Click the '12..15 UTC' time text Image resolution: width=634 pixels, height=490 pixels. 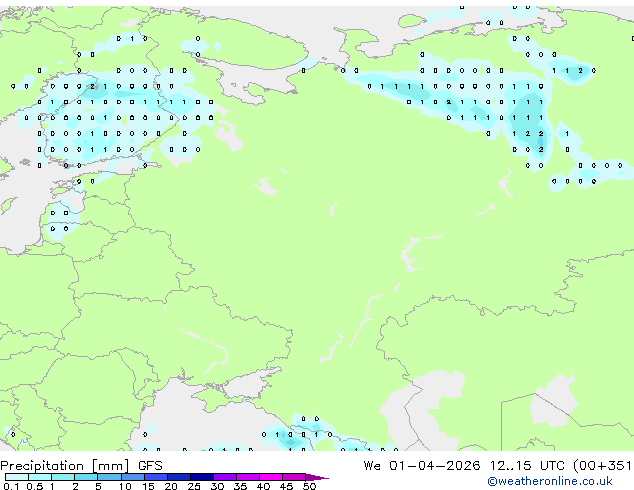tap(527, 466)
